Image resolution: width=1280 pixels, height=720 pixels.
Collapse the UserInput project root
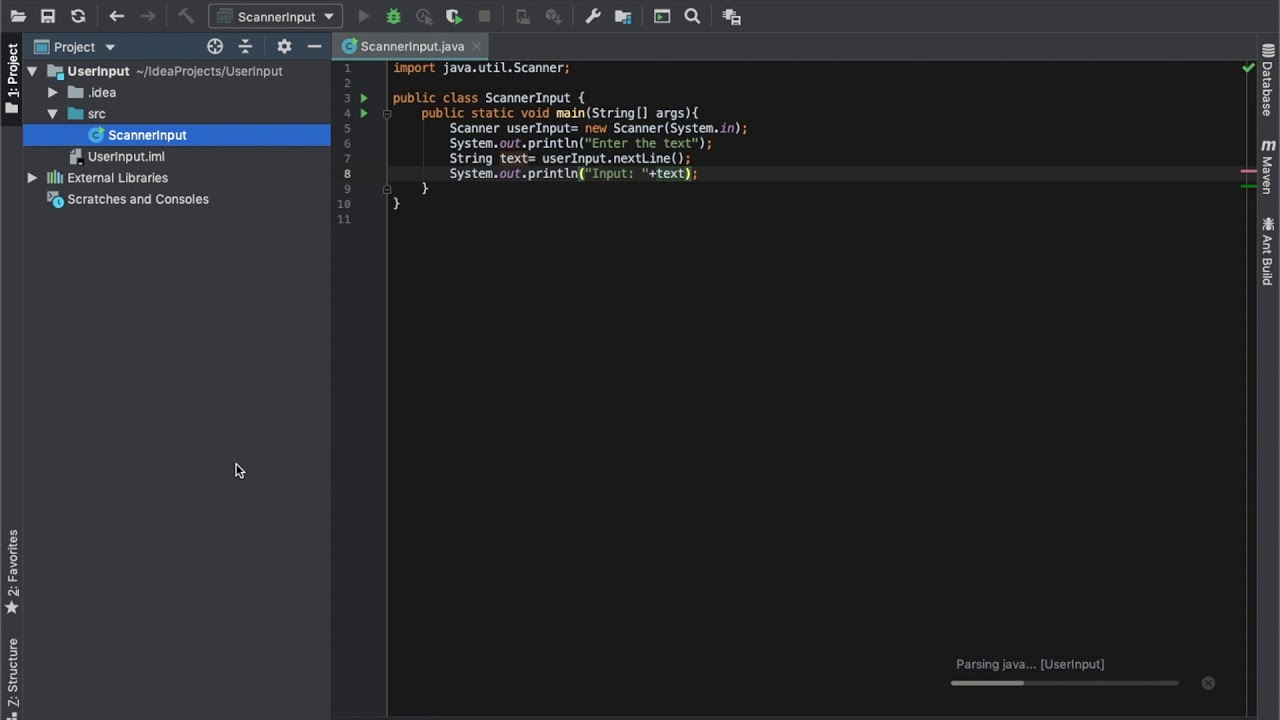click(32, 71)
